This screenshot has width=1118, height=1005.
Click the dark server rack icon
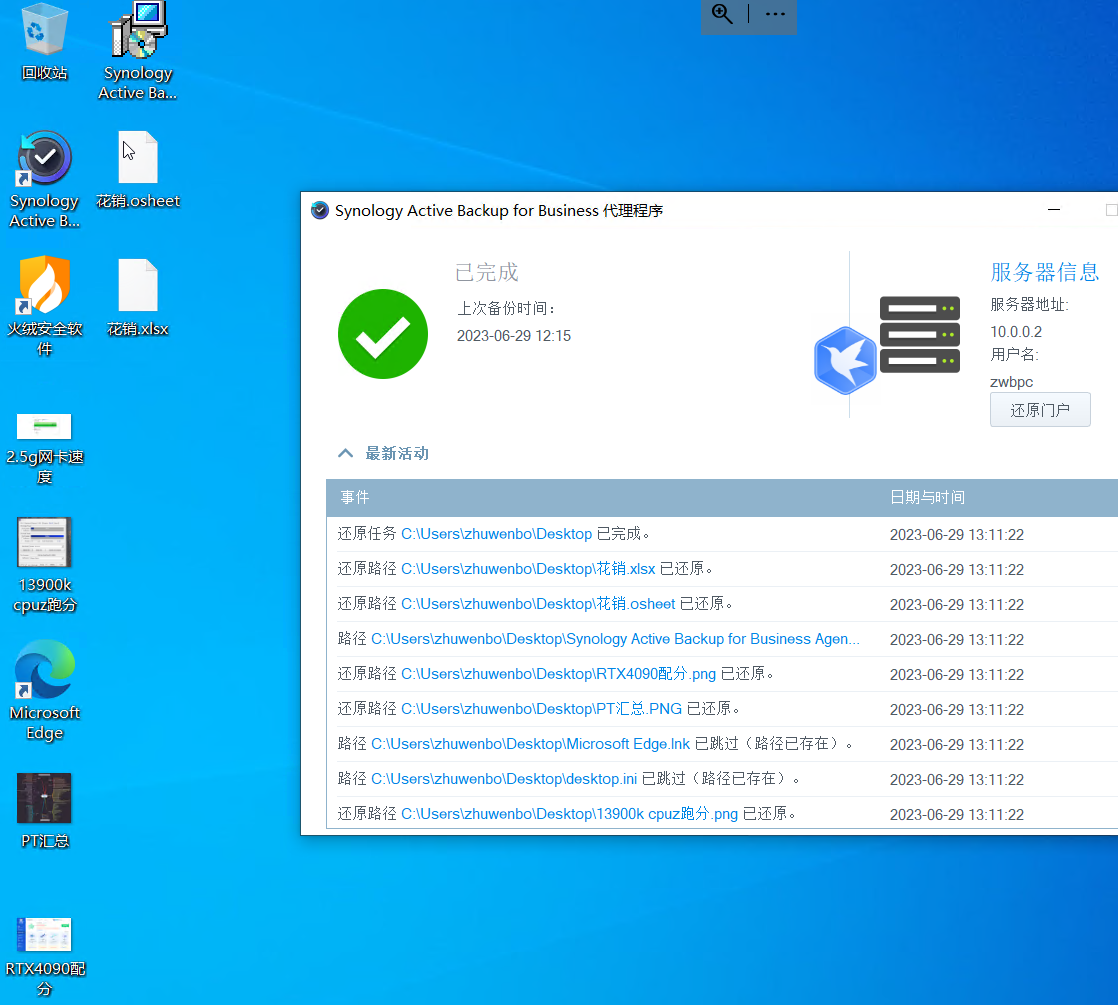pos(920,334)
